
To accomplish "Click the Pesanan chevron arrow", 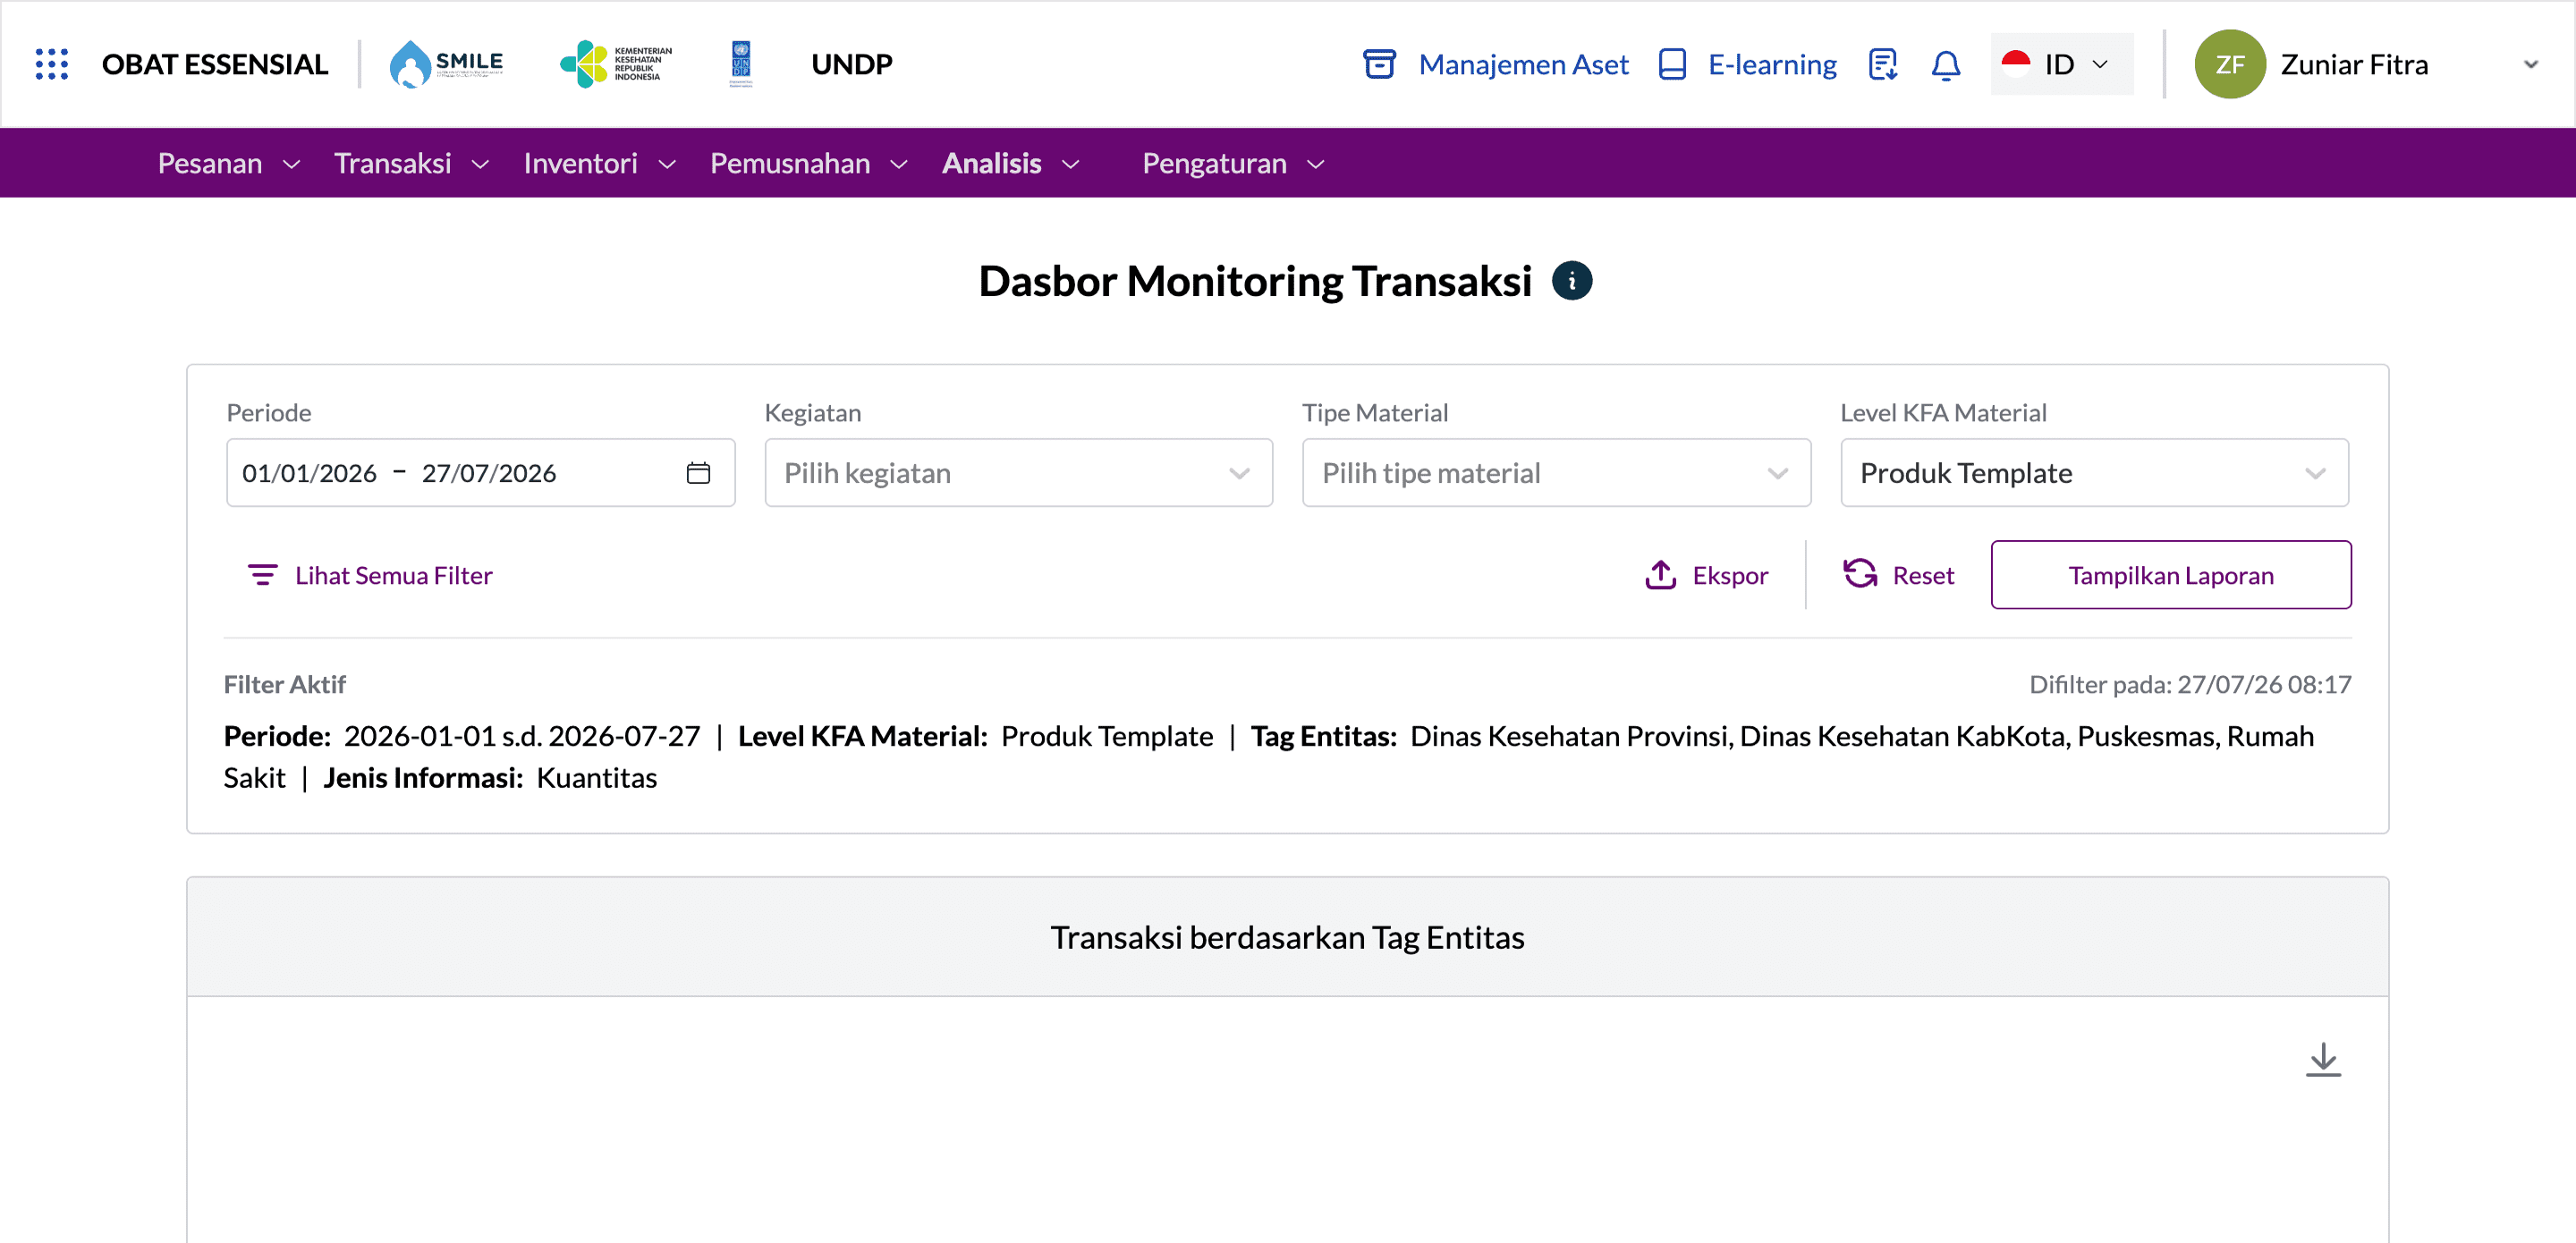I will [x=291, y=164].
